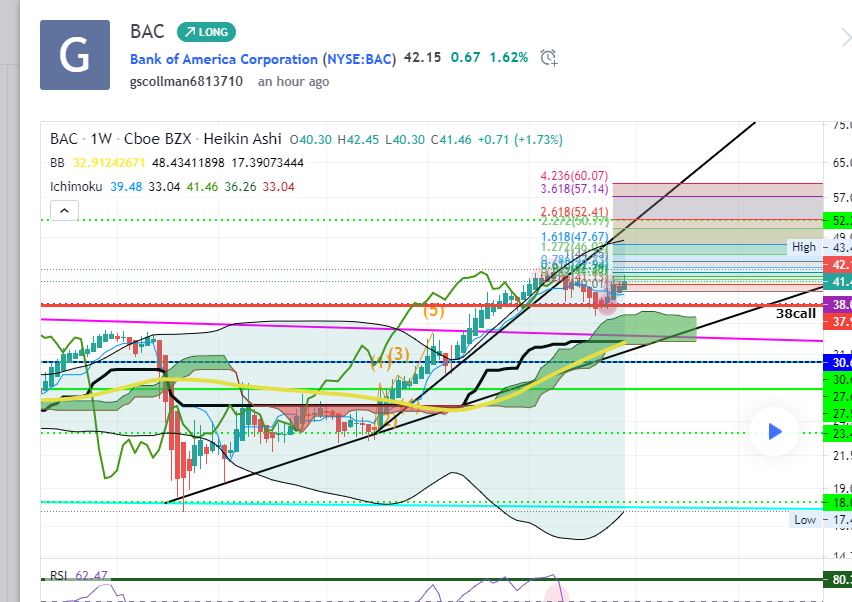
Task: Click the orange (5) wave label
Action: point(433,311)
